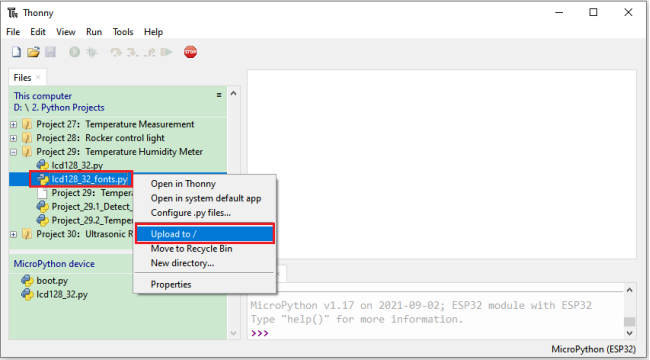Open the View menu

tap(65, 32)
